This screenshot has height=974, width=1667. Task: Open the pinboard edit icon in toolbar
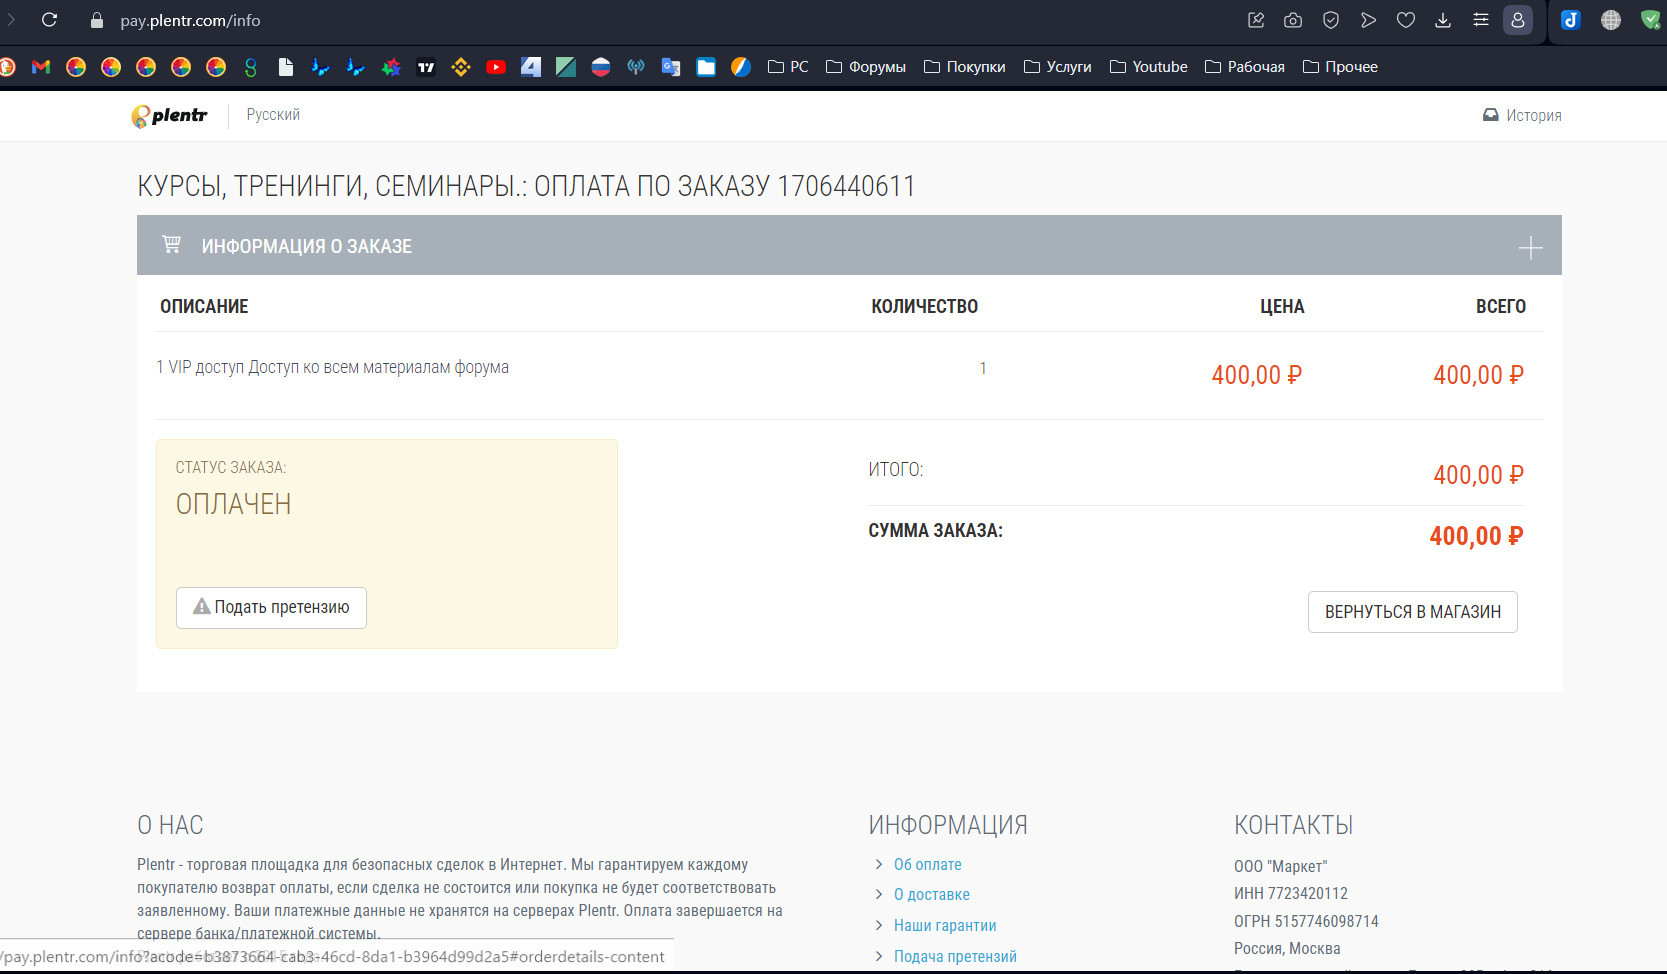click(1256, 20)
